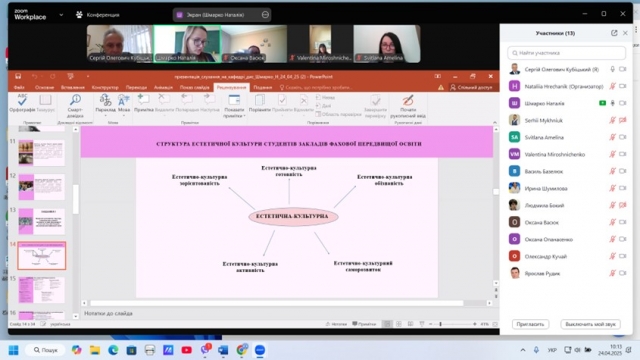Show hidden system tray icons
This screenshot has height=360, width=640.
(x=523, y=350)
